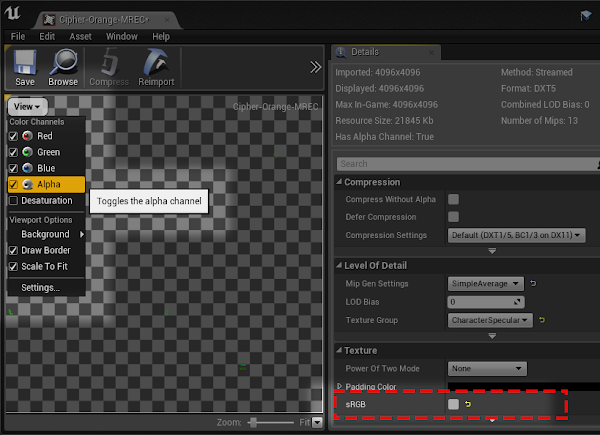Collapse the Texture section
600x435 pixels.
pos(339,350)
